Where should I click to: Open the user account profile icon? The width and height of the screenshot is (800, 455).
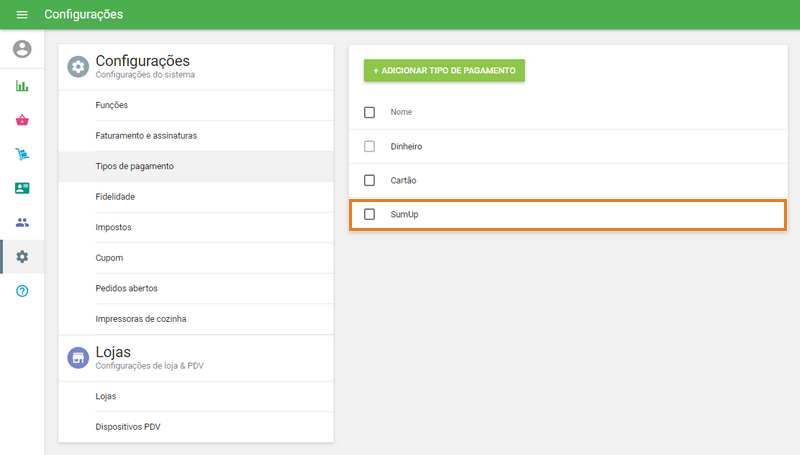click(x=22, y=49)
